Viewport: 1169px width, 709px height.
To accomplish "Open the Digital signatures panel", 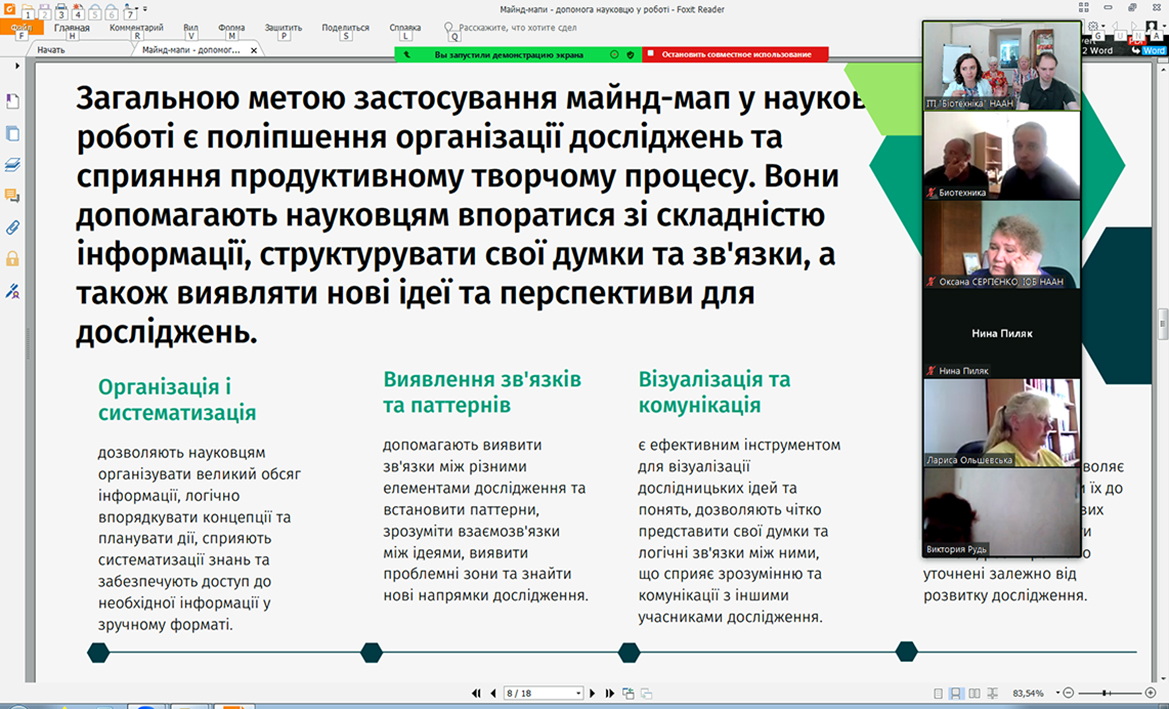I will point(13,291).
